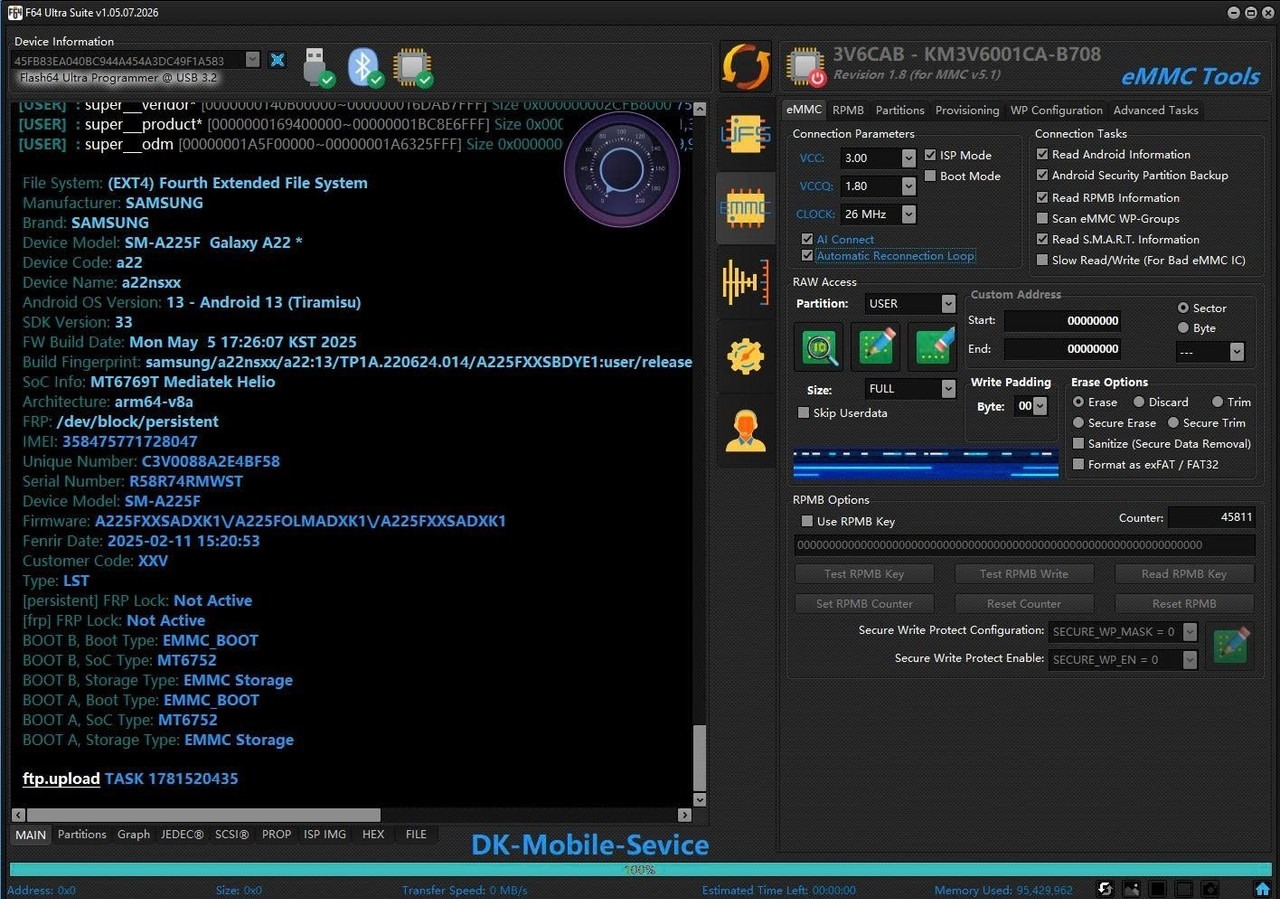The image size is (1280, 899).
Task: Enable Scan eMMC WP-Groups checkbox
Action: pos(1043,218)
